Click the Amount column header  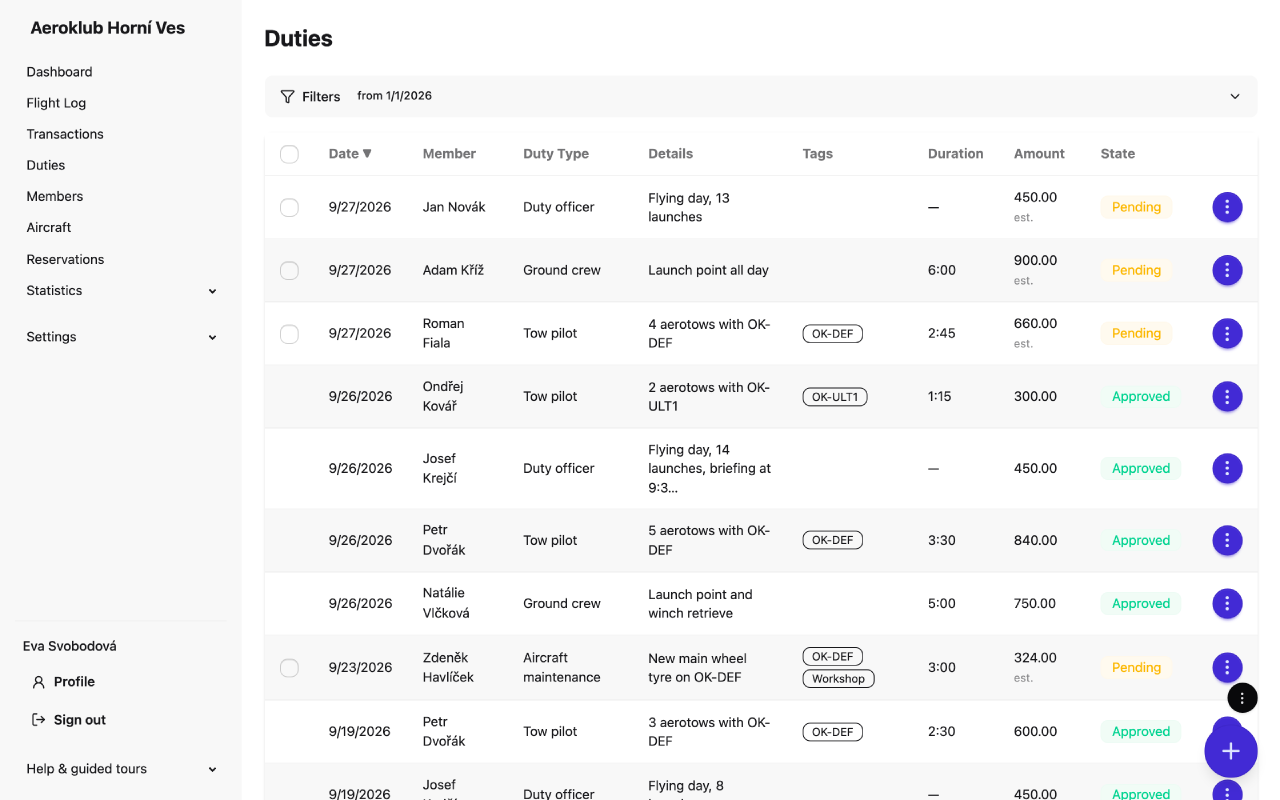coord(1039,154)
